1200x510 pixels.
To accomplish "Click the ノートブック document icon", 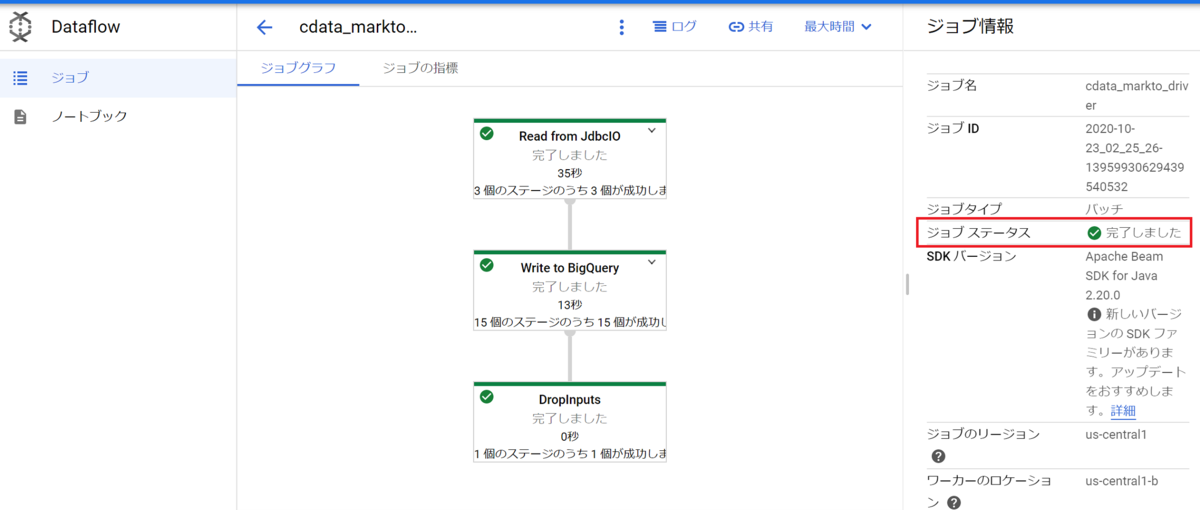I will pos(20,117).
